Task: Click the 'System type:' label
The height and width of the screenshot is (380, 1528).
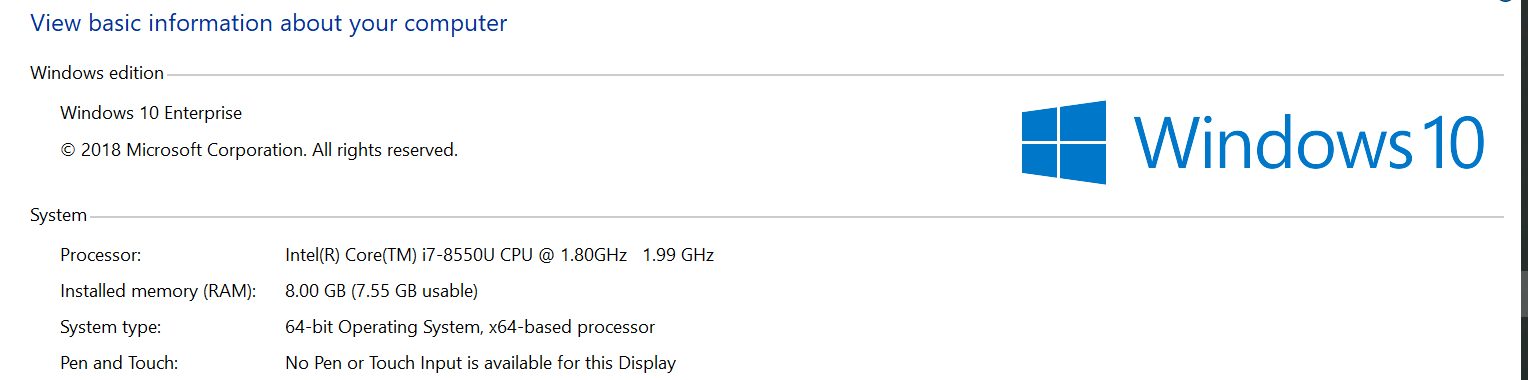Action: [110, 327]
